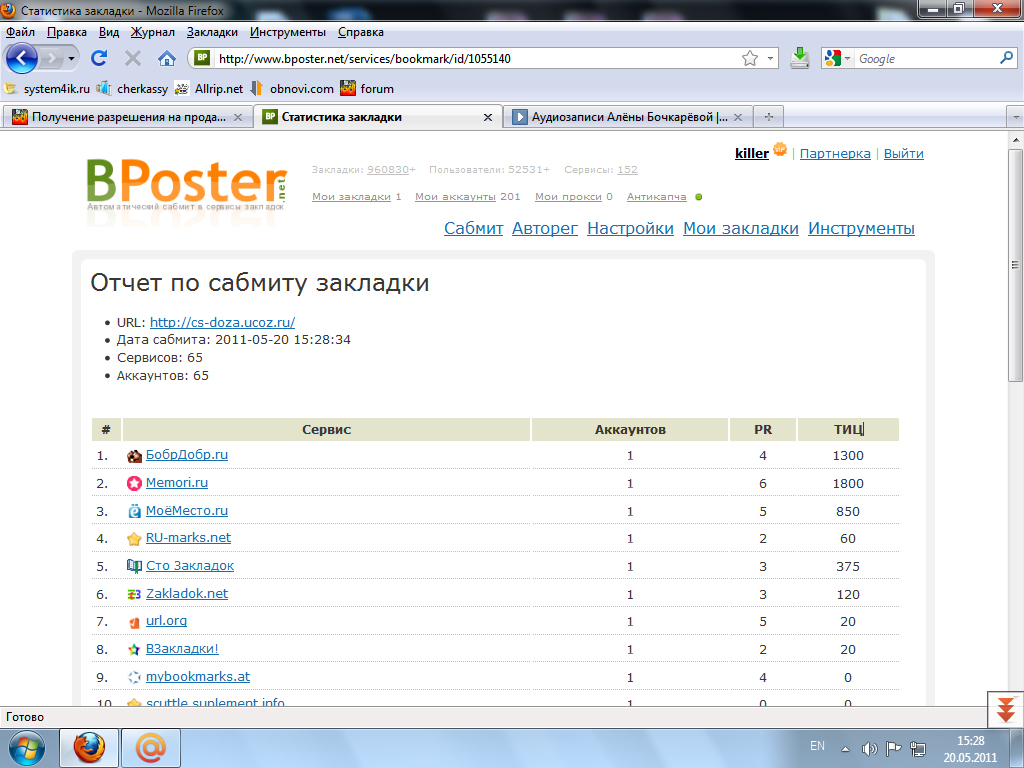Open the Журнал menu
1024x768 pixels.
[153, 32]
